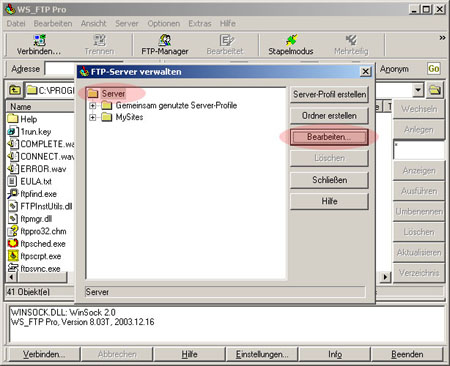Image resolution: width=450 pixels, height=366 pixels.
Task: Click the green Go button
Action: tap(433, 69)
